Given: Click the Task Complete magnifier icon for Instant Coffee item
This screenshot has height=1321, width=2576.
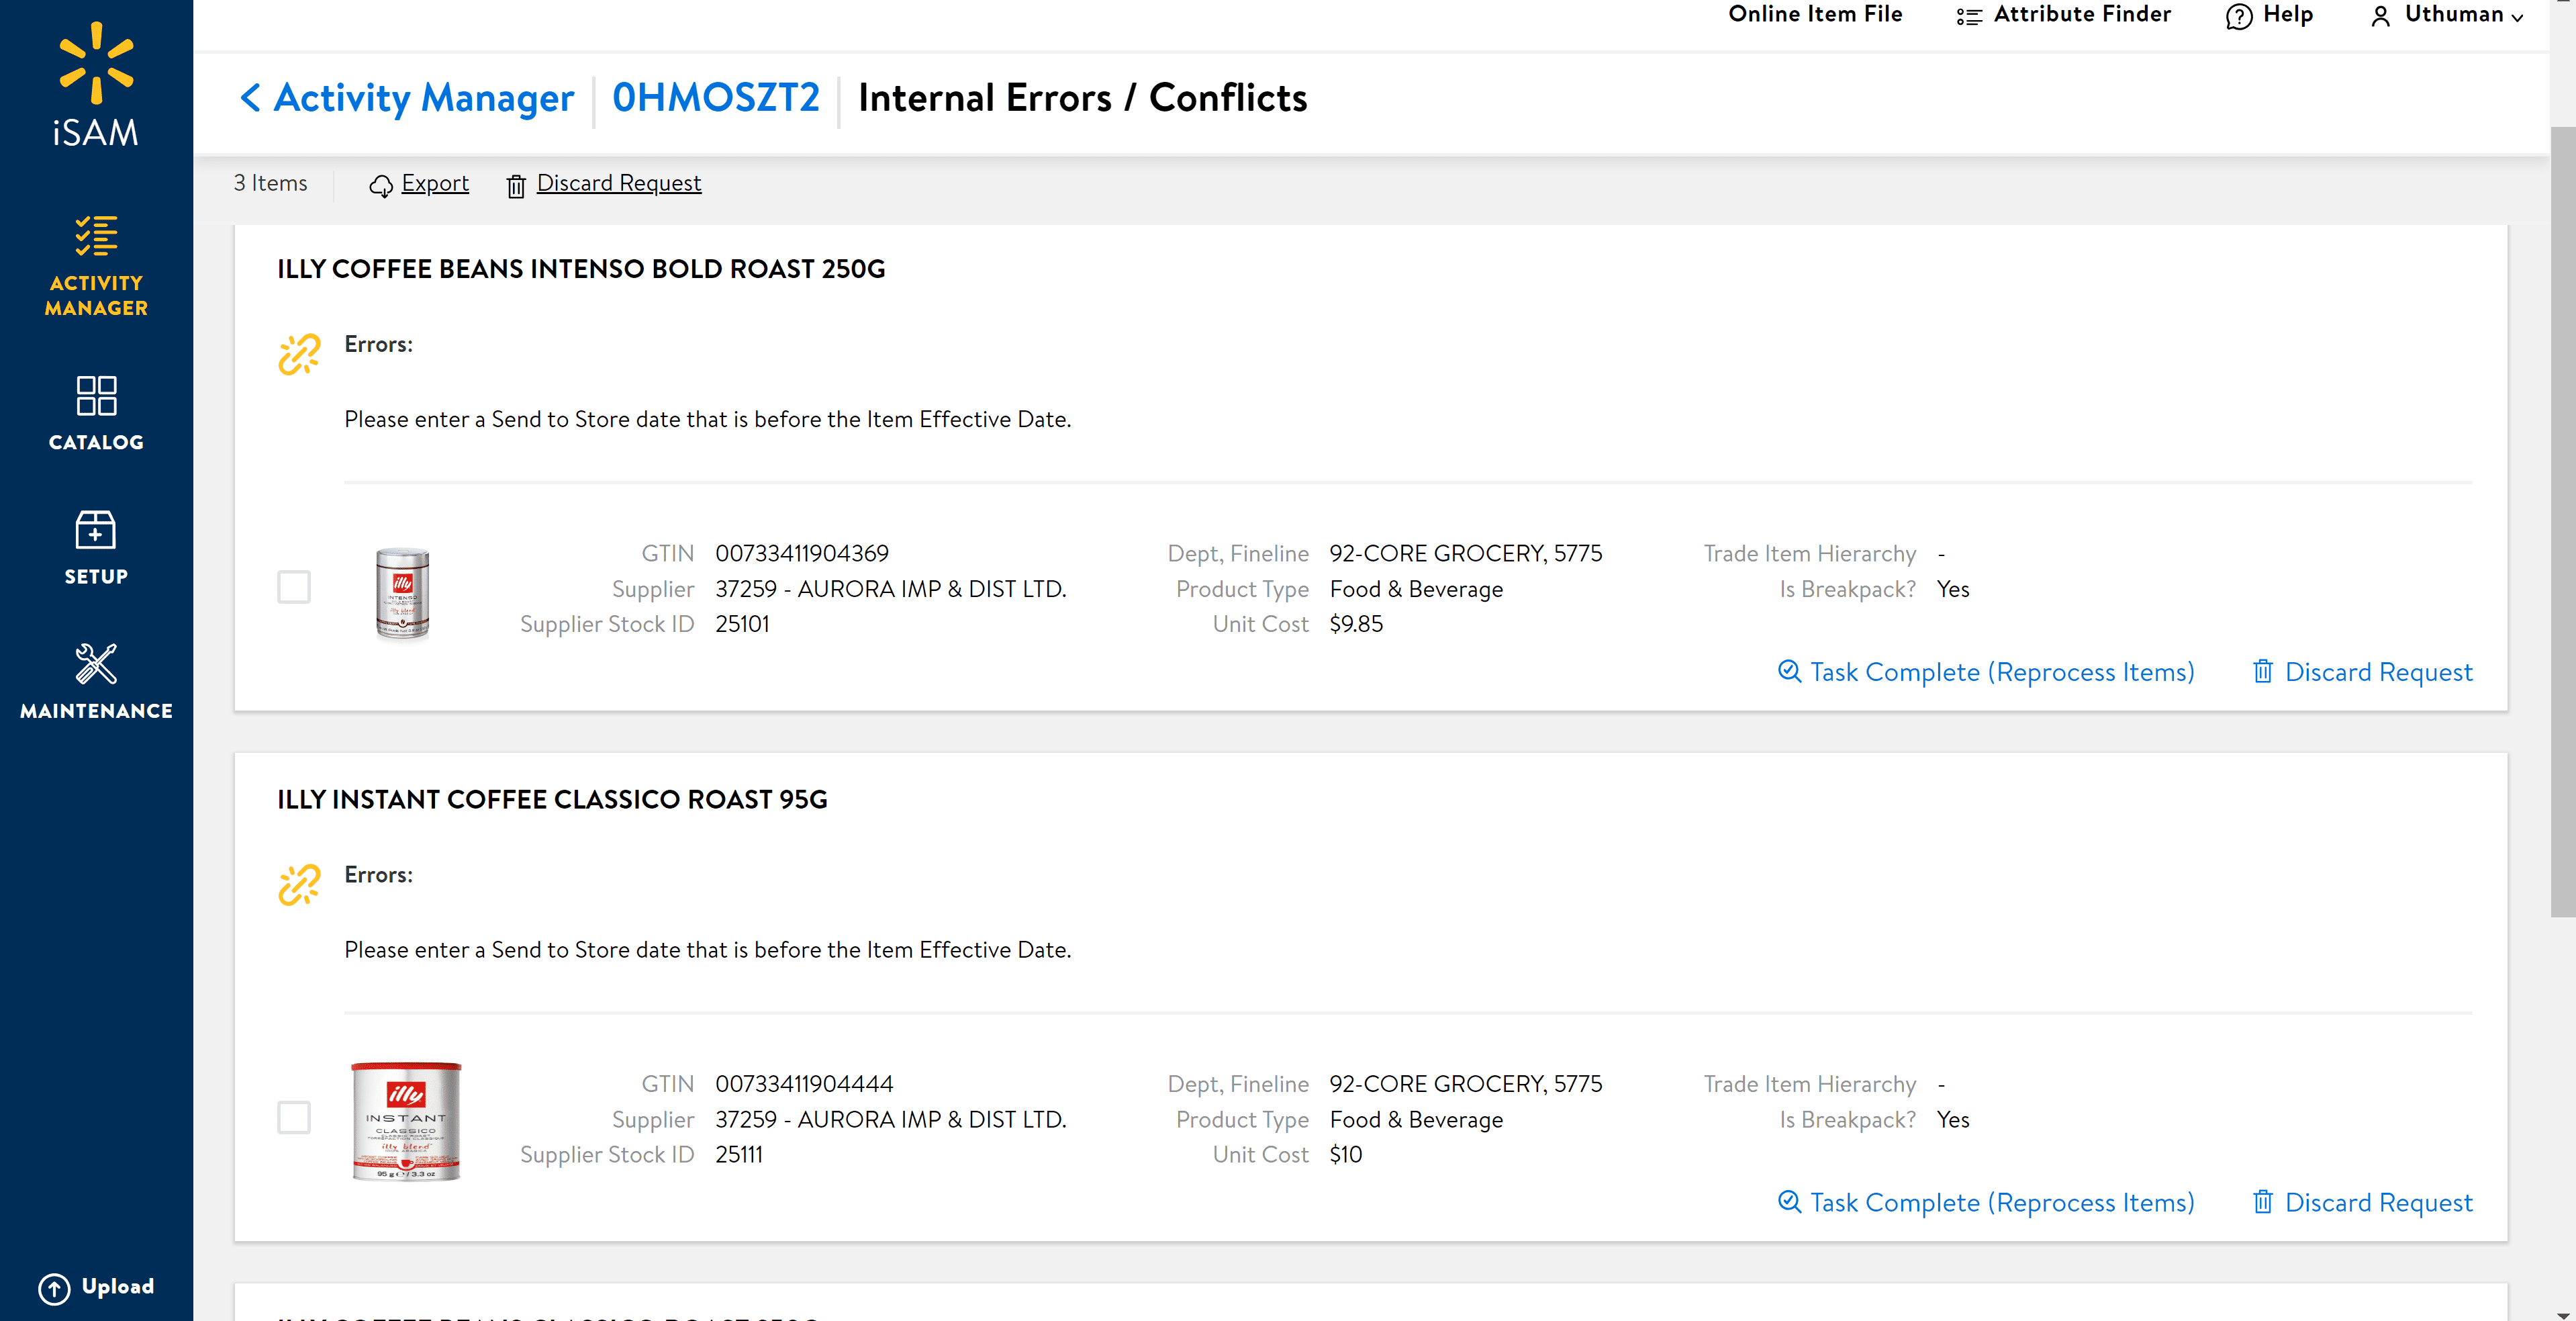Looking at the screenshot, I should tap(1789, 1201).
